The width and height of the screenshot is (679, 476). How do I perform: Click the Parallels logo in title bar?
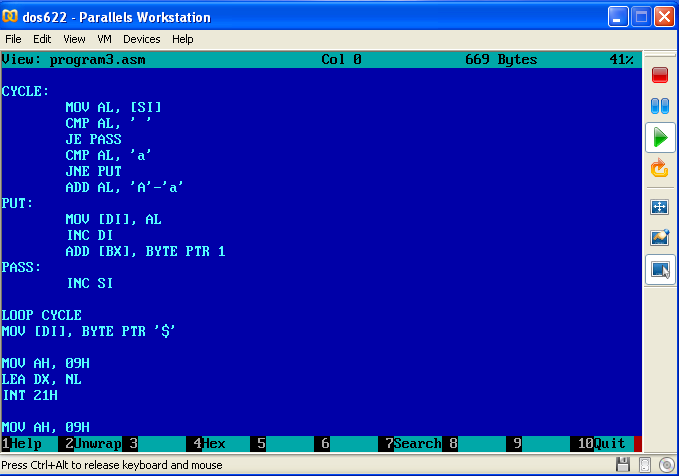tap(10, 16)
